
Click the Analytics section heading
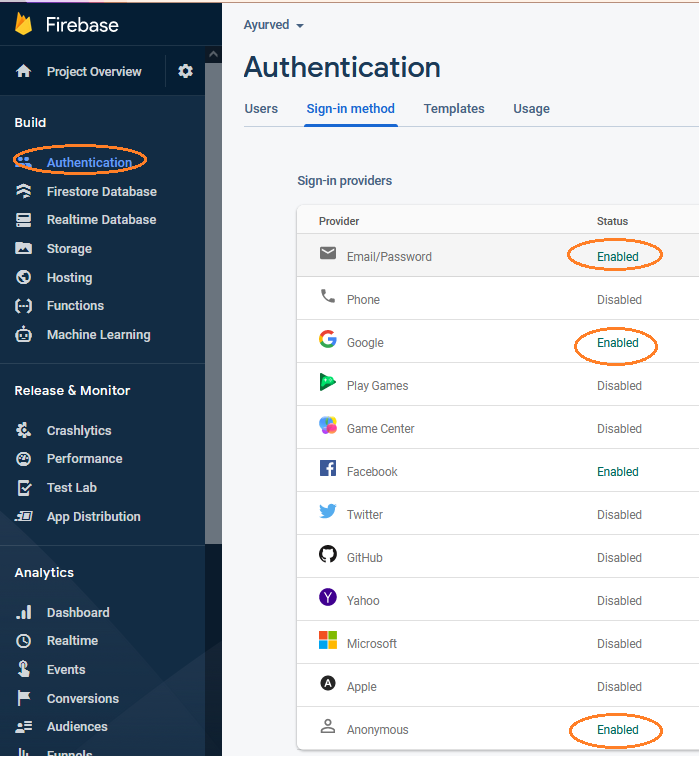point(44,573)
